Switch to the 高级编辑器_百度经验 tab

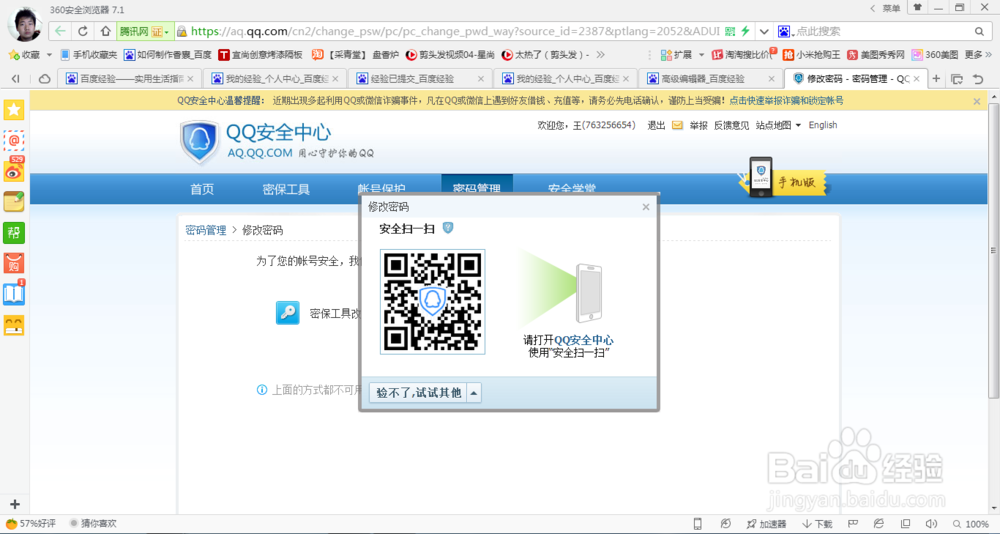pos(712,78)
